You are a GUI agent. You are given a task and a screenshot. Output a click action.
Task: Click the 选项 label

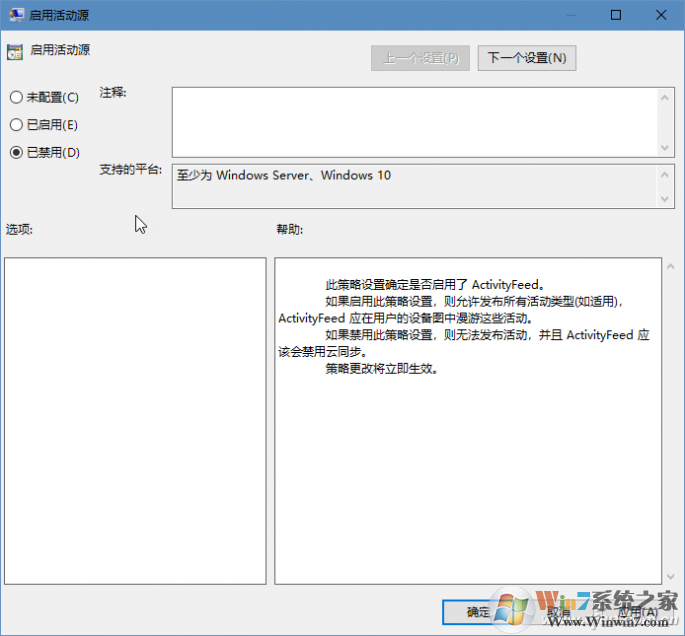pyautogui.click(x=19, y=229)
